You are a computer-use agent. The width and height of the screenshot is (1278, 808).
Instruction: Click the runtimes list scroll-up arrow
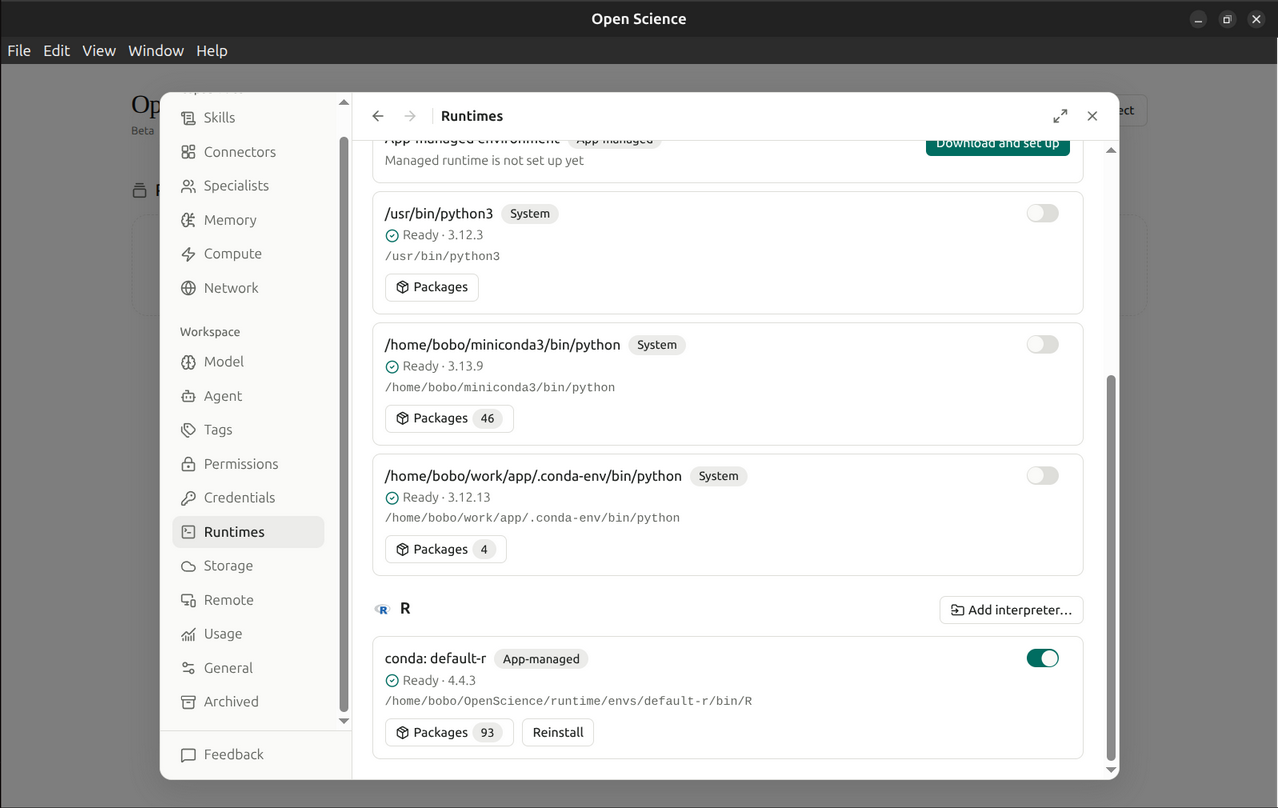pyautogui.click(x=1111, y=150)
